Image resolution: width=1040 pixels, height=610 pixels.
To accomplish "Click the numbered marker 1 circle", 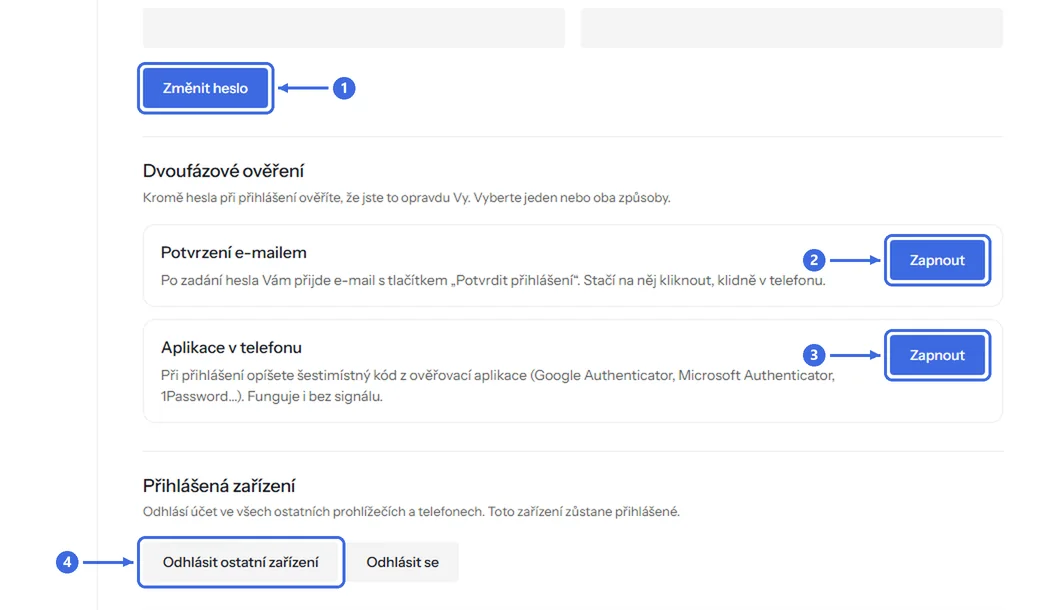I will point(344,88).
